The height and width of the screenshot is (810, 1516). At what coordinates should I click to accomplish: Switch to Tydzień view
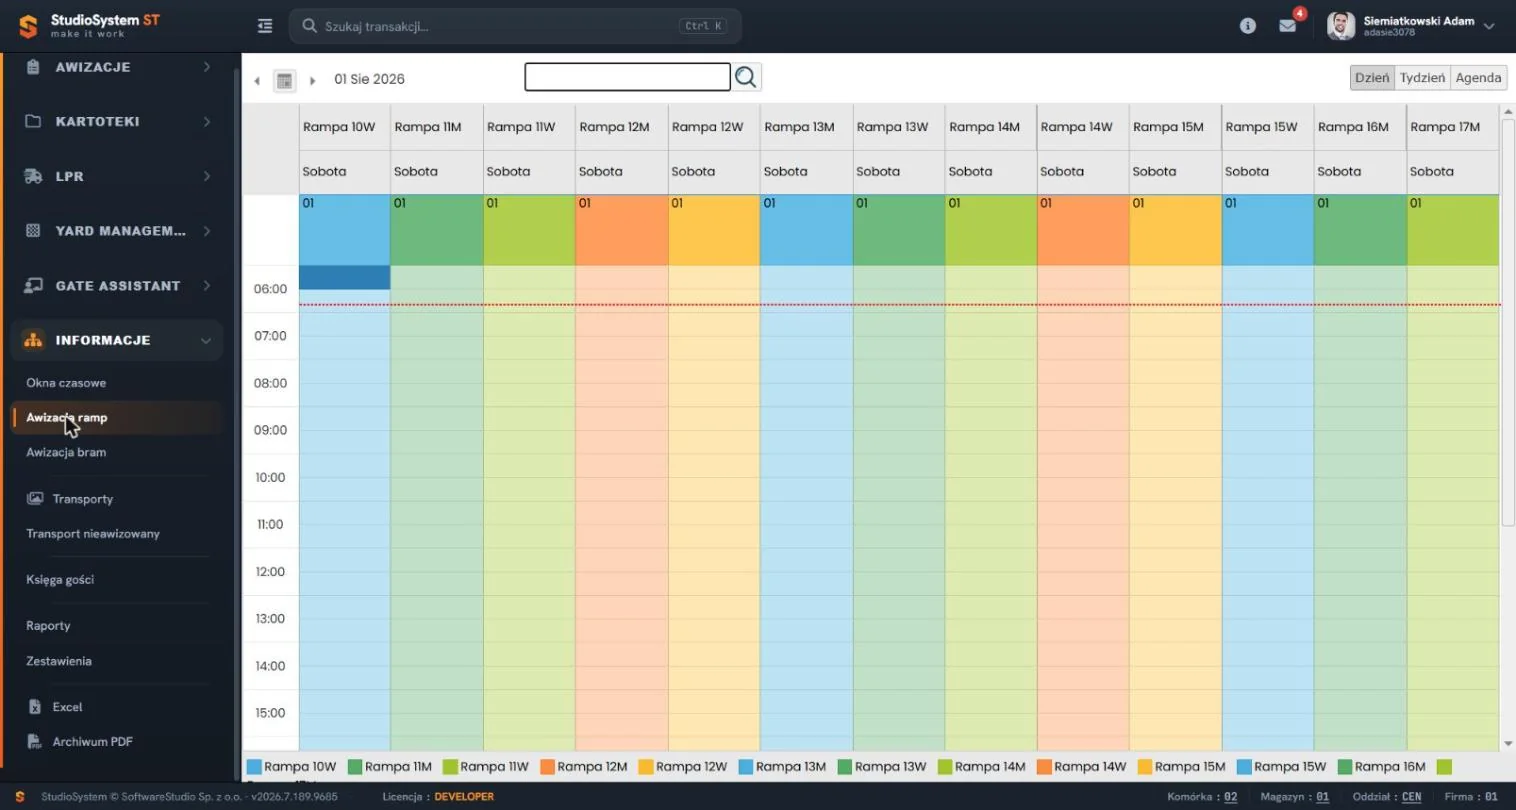click(x=1422, y=78)
